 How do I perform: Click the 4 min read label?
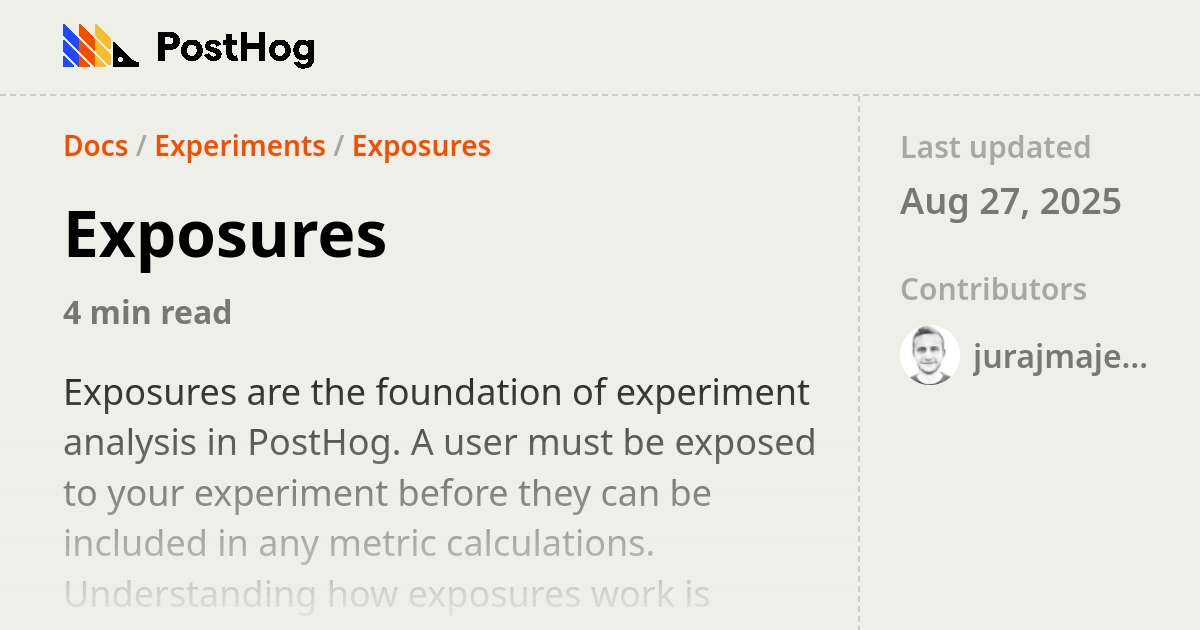(147, 312)
